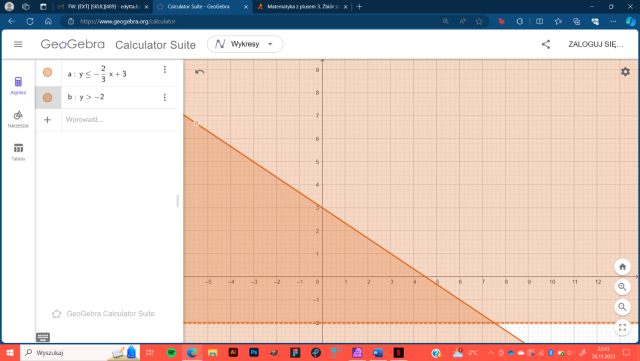Open graph settings gear icon
640x361 pixels.
pos(625,72)
